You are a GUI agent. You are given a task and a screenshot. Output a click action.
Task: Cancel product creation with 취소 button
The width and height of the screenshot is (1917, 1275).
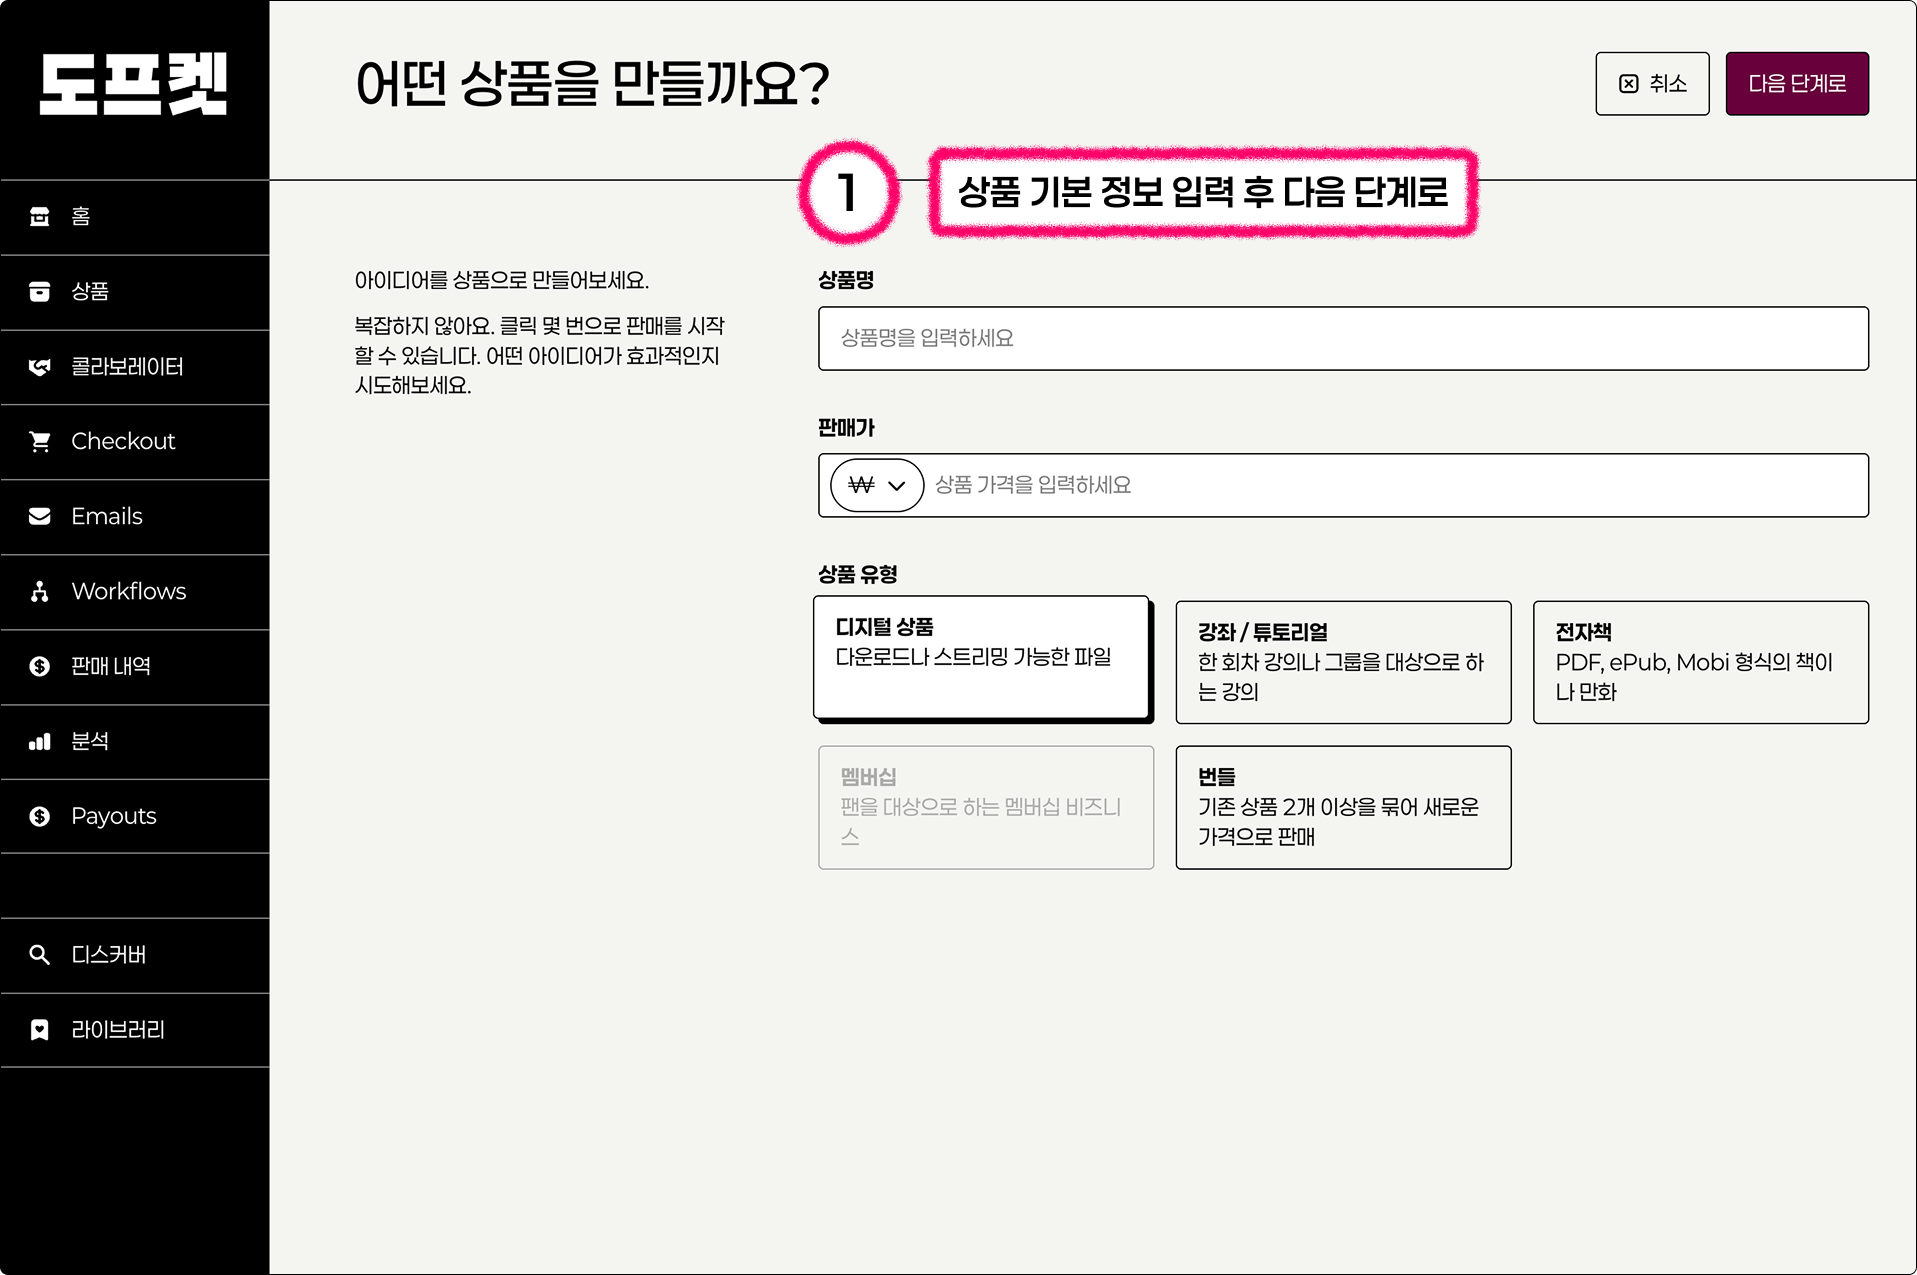1652,84
